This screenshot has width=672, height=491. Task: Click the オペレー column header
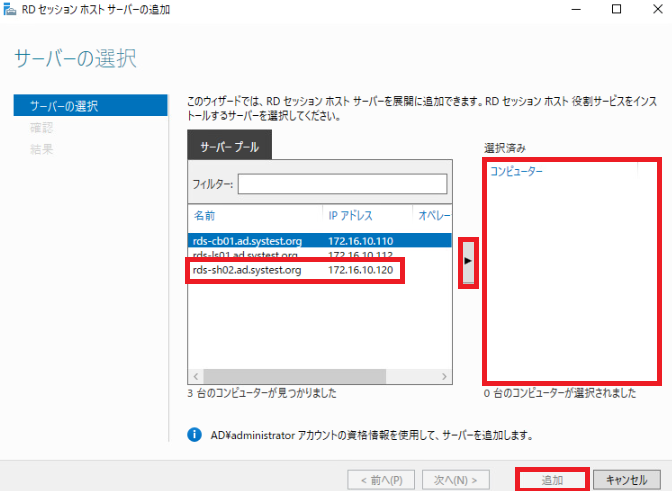[434, 215]
